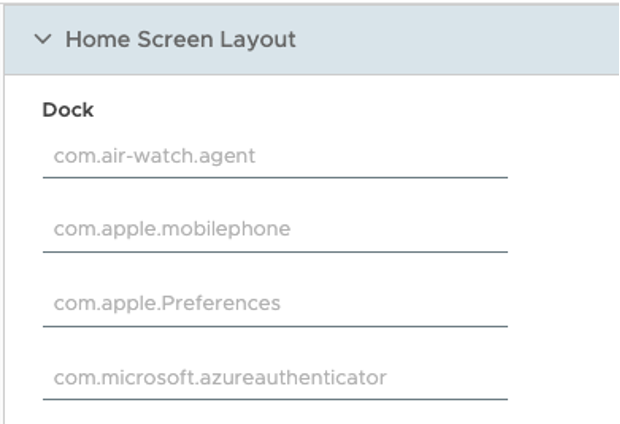This screenshot has height=424, width=620.
Task: Place cursor in the Phone app bundle field
Action: 274,229
